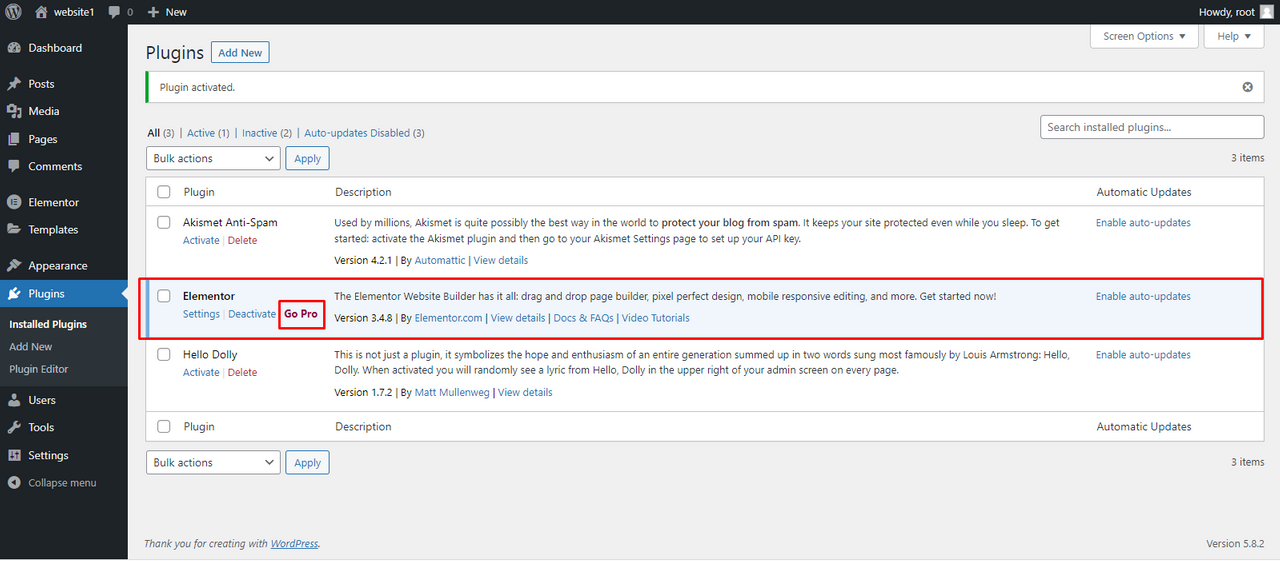The image size is (1280, 561).
Task: Click the Search installed plugins field
Action: pyautogui.click(x=1152, y=127)
